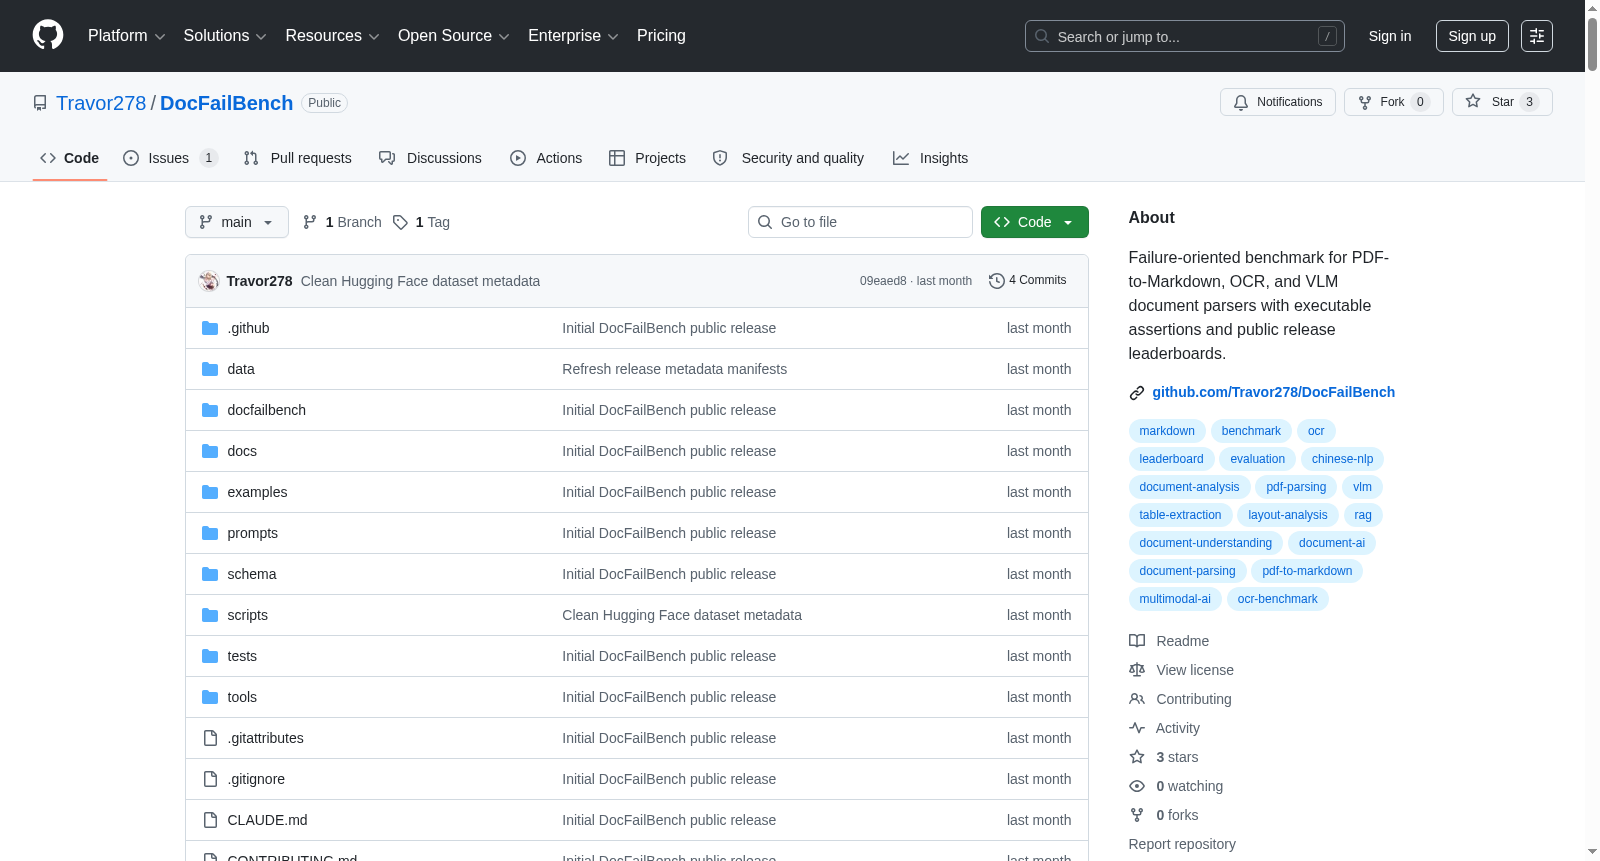Image resolution: width=1600 pixels, height=861 pixels.
Task: Open the green Code dropdown button
Action: (1035, 222)
